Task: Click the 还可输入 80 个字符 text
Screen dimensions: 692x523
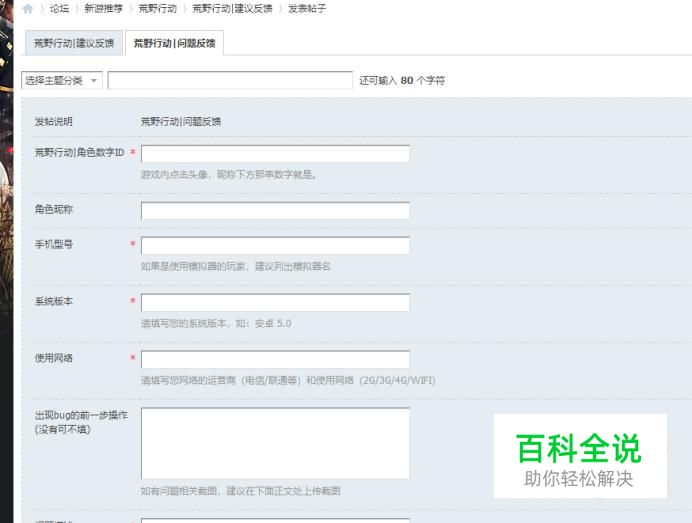Action: click(402, 80)
